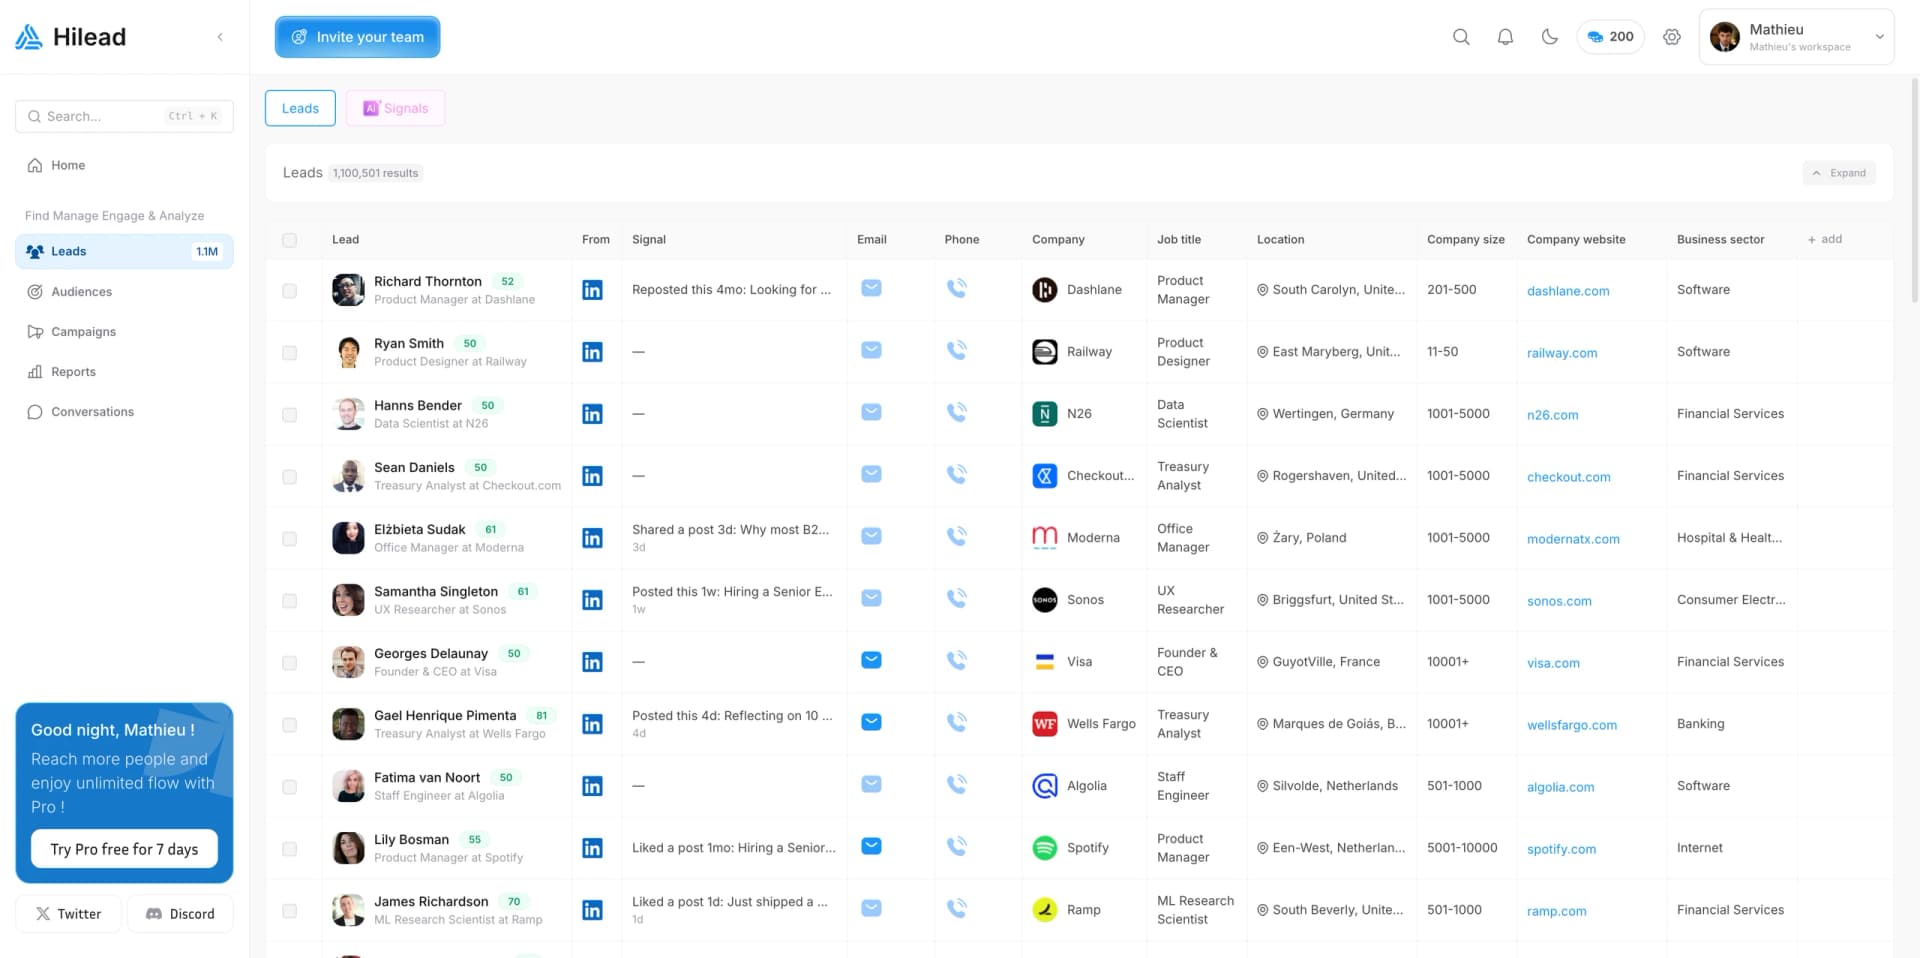The image size is (1920, 958).
Task: Collapse the sidebar with chevron arrow
Action: (x=220, y=37)
